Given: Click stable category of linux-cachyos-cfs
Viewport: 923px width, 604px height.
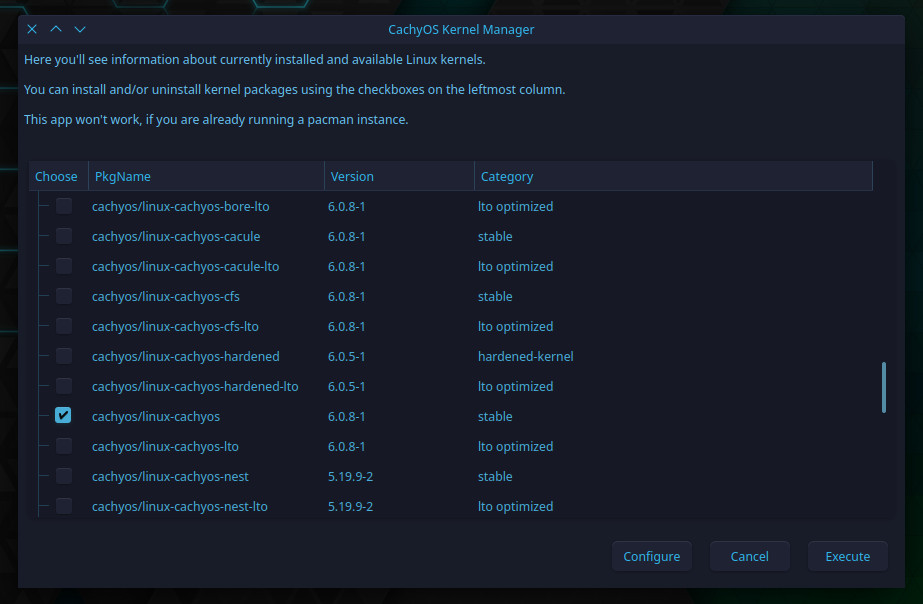Looking at the screenshot, I should 495,297.
